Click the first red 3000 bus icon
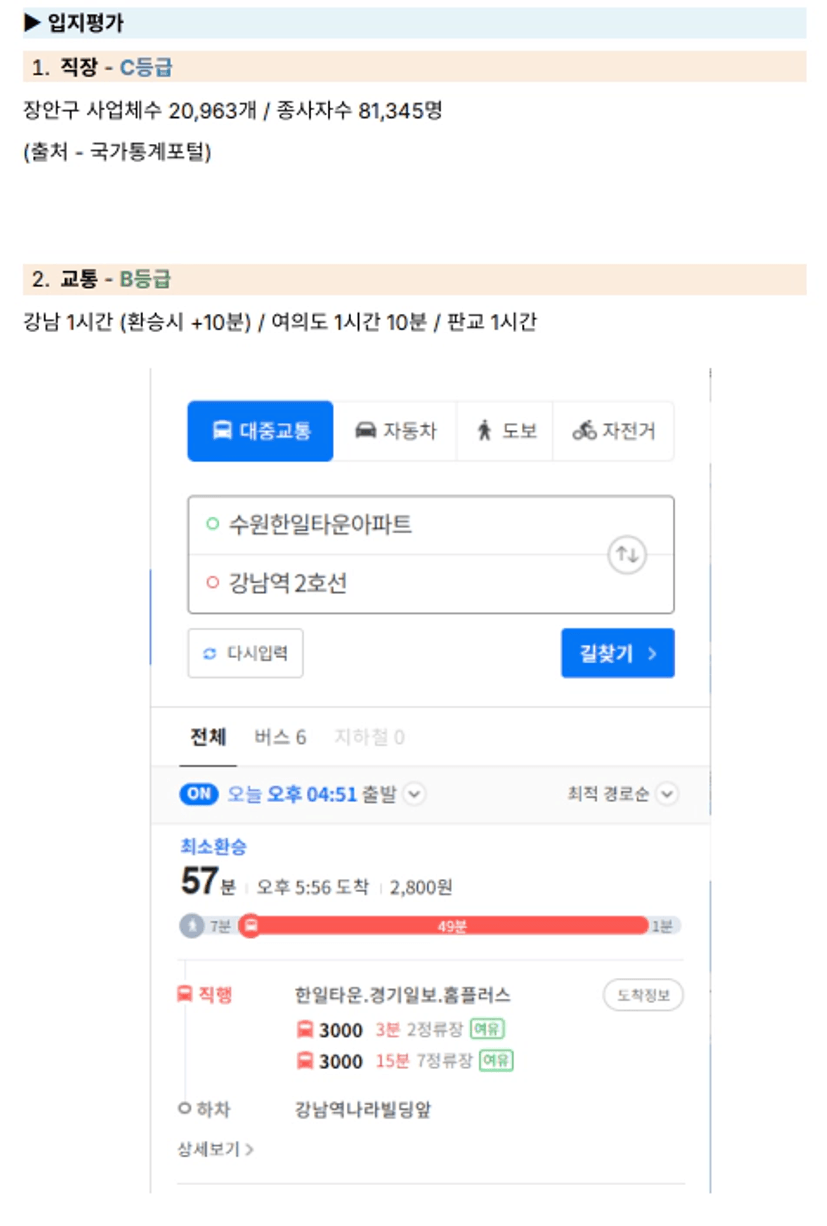This screenshot has width=827, height=1226. point(304,1030)
